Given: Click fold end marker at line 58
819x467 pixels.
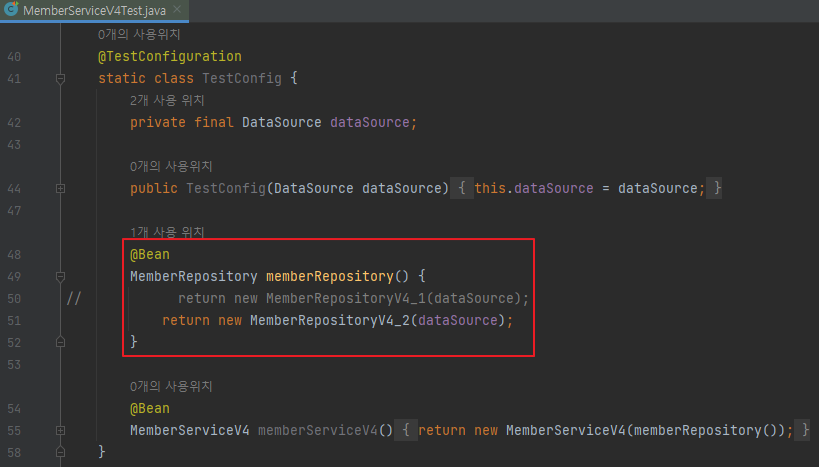Looking at the screenshot, I should click(x=61, y=452).
